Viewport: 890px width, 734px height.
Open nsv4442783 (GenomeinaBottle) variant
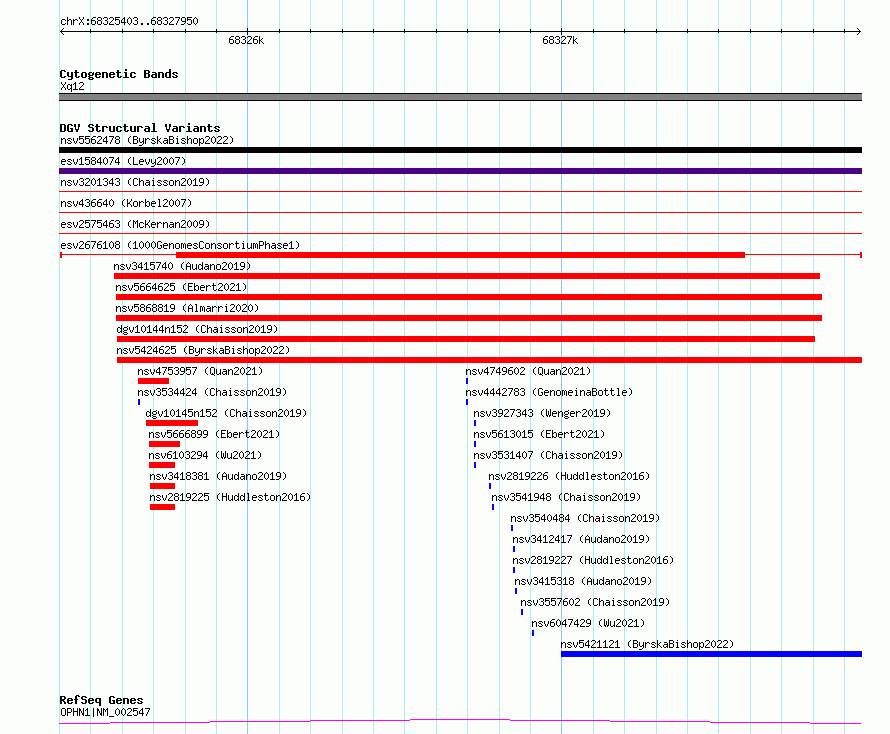(x=549, y=392)
